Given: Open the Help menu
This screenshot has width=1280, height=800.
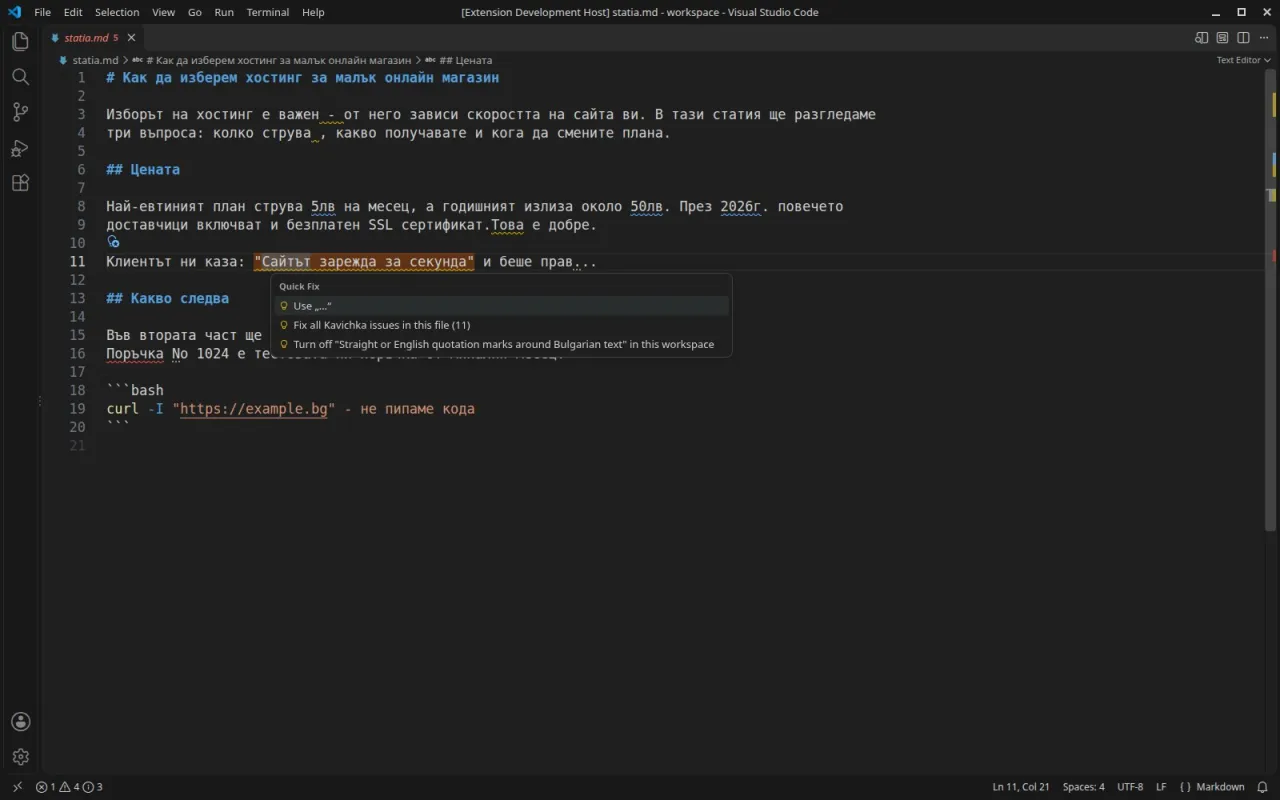Looking at the screenshot, I should [313, 12].
